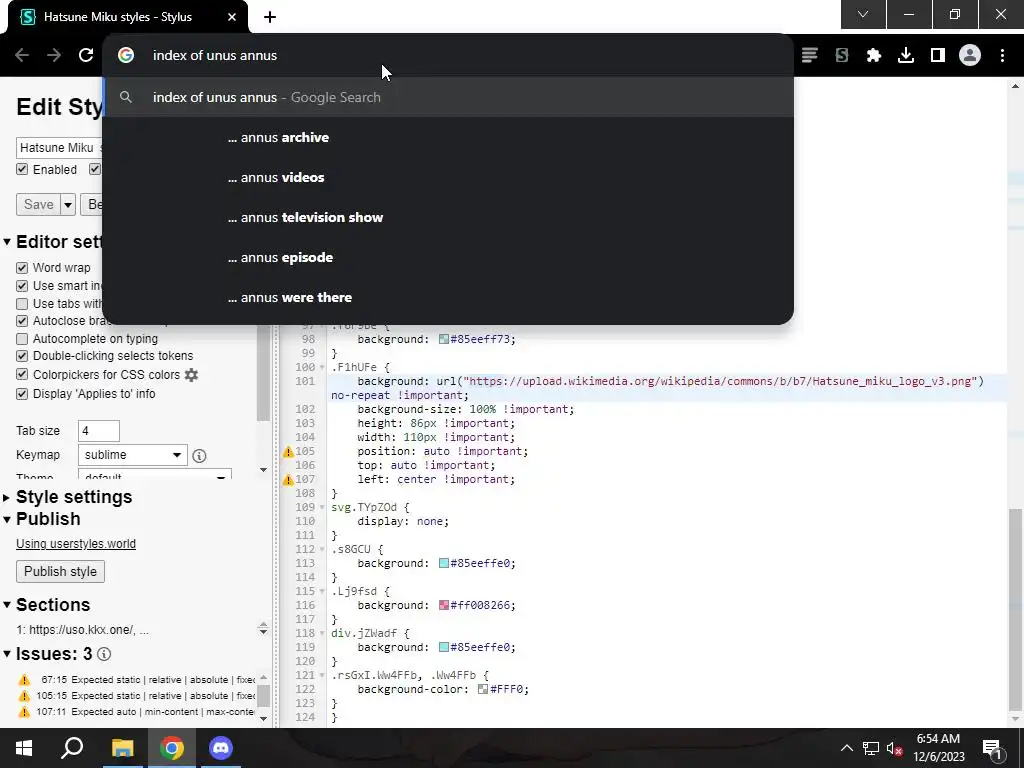Fold the .F1hUFe rule at line 100
This screenshot has height=768, width=1024.
click(x=322, y=368)
